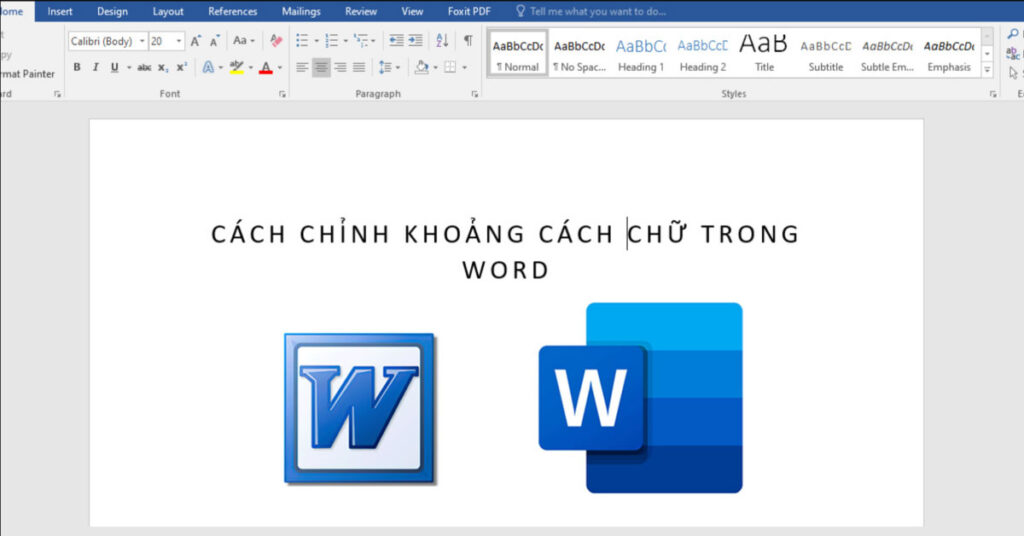Apply the No Spacing style
Image resolution: width=1024 pixels, height=536 pixels.
coord(579,54)
